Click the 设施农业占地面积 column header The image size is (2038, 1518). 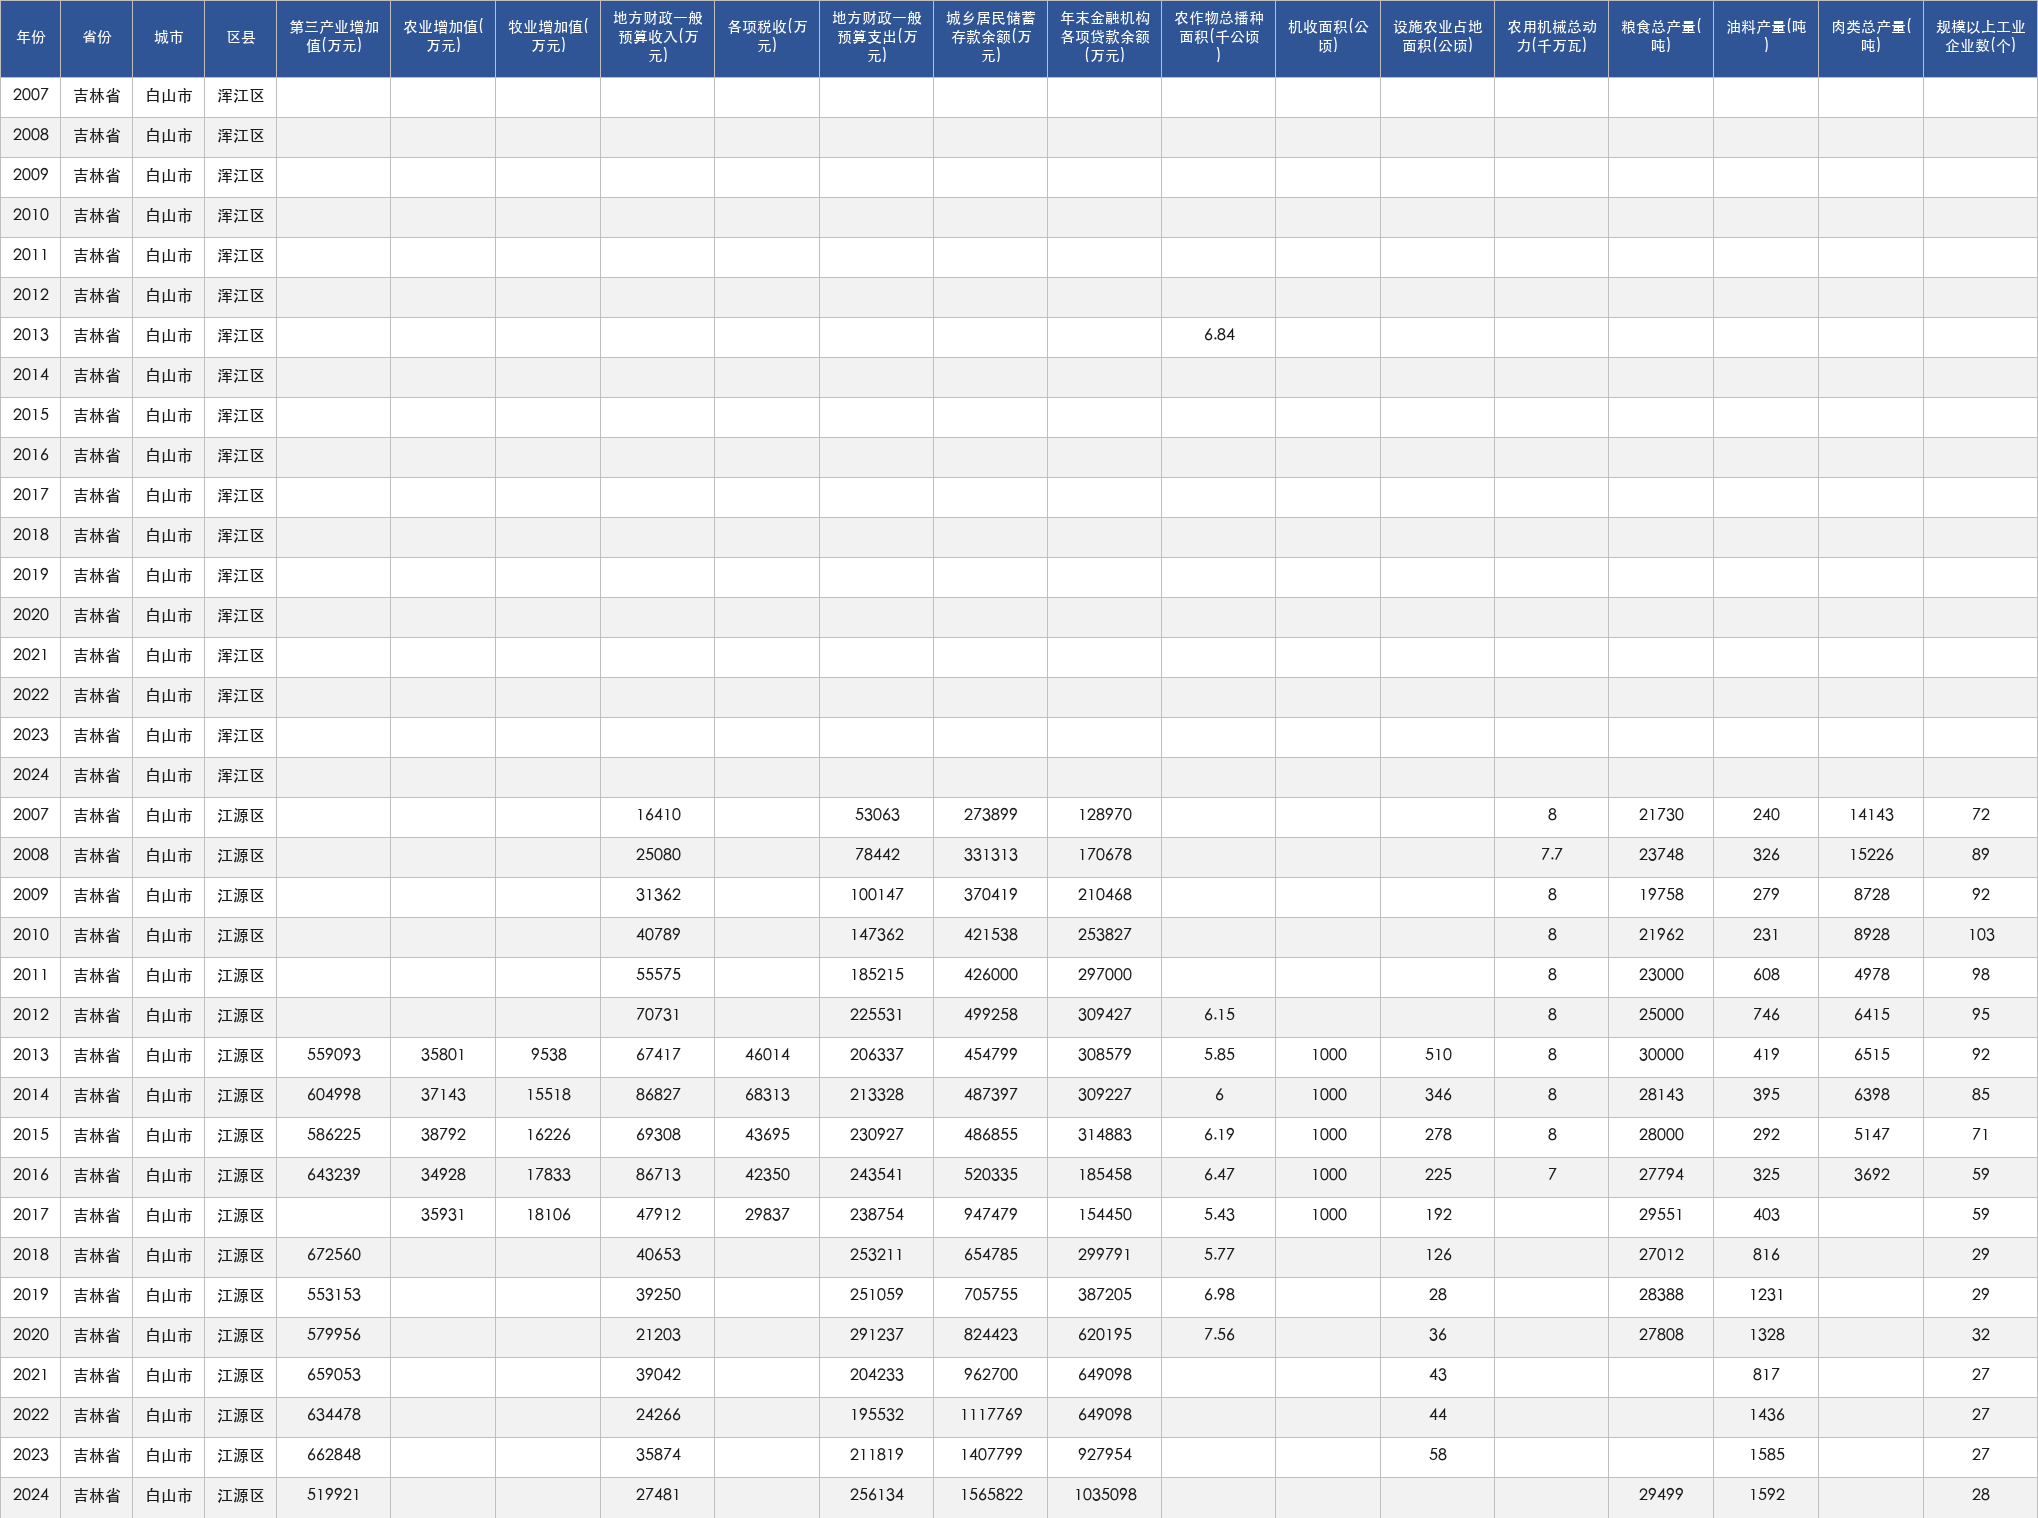pyautogui.click(x=1438, y=38)
